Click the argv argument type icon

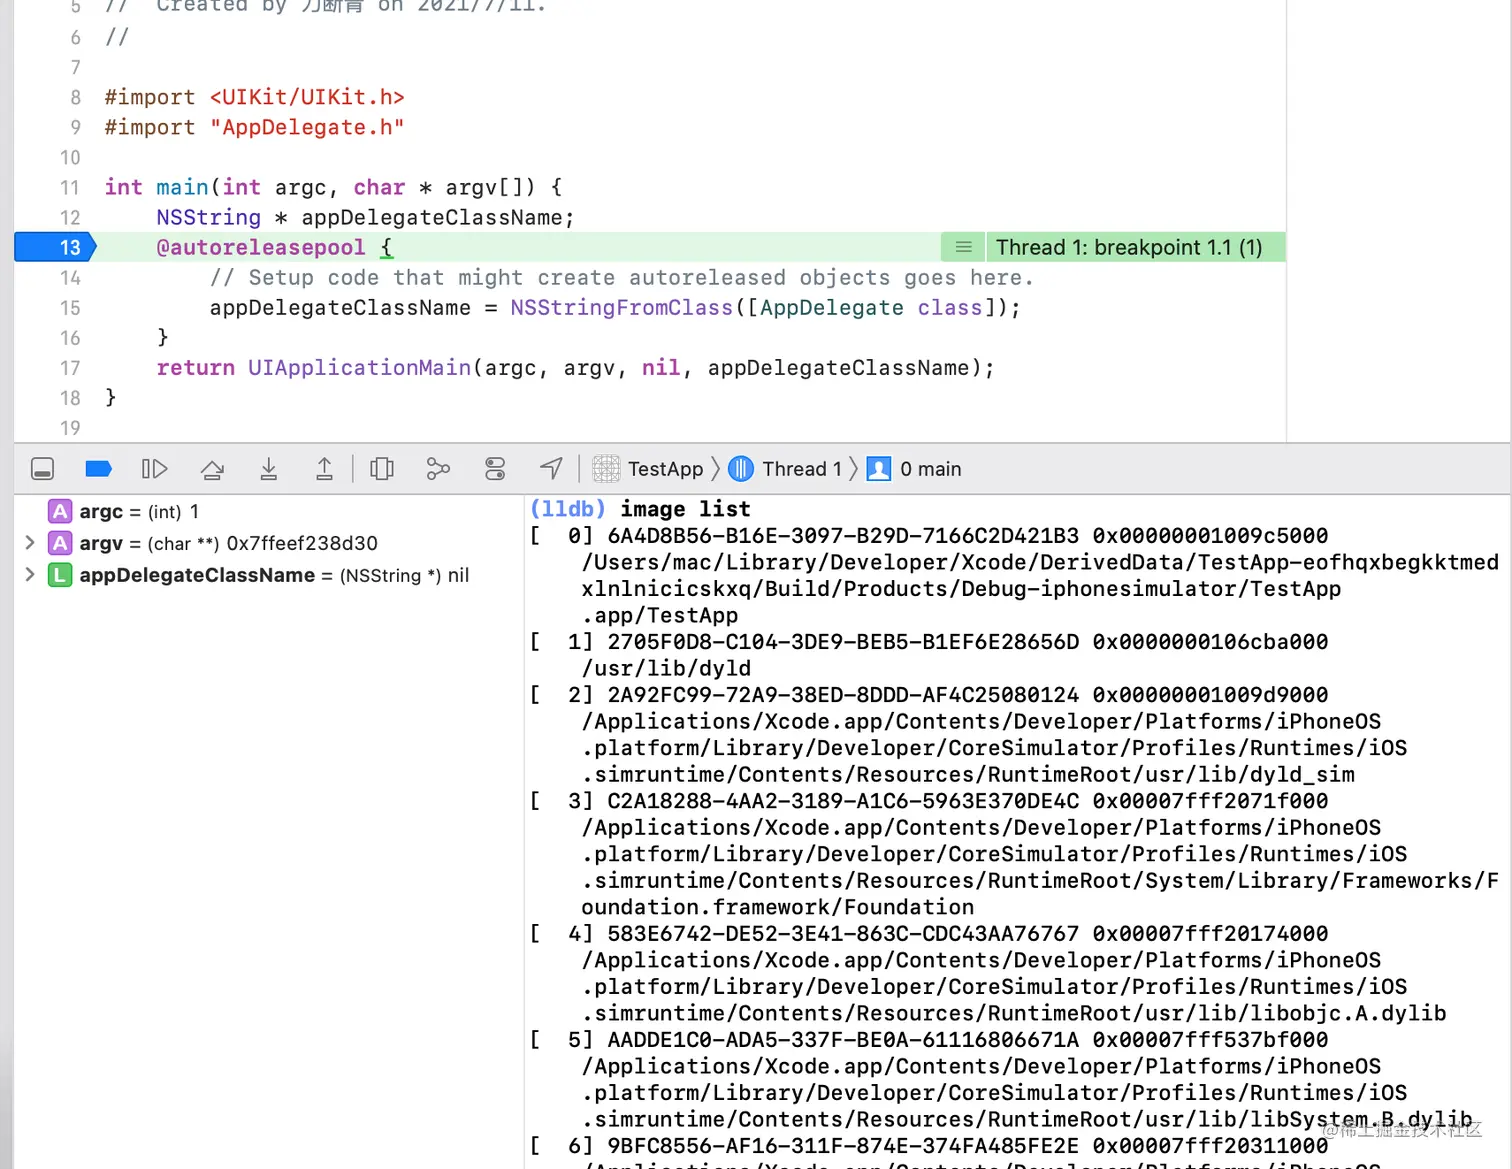(x=60, y=543)
